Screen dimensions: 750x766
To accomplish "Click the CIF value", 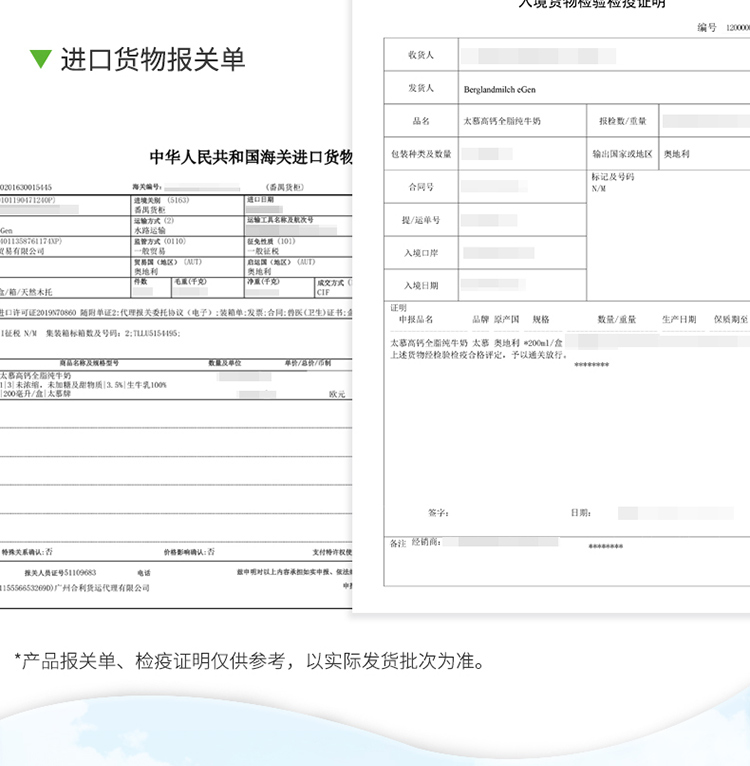I will click(323, 293).
